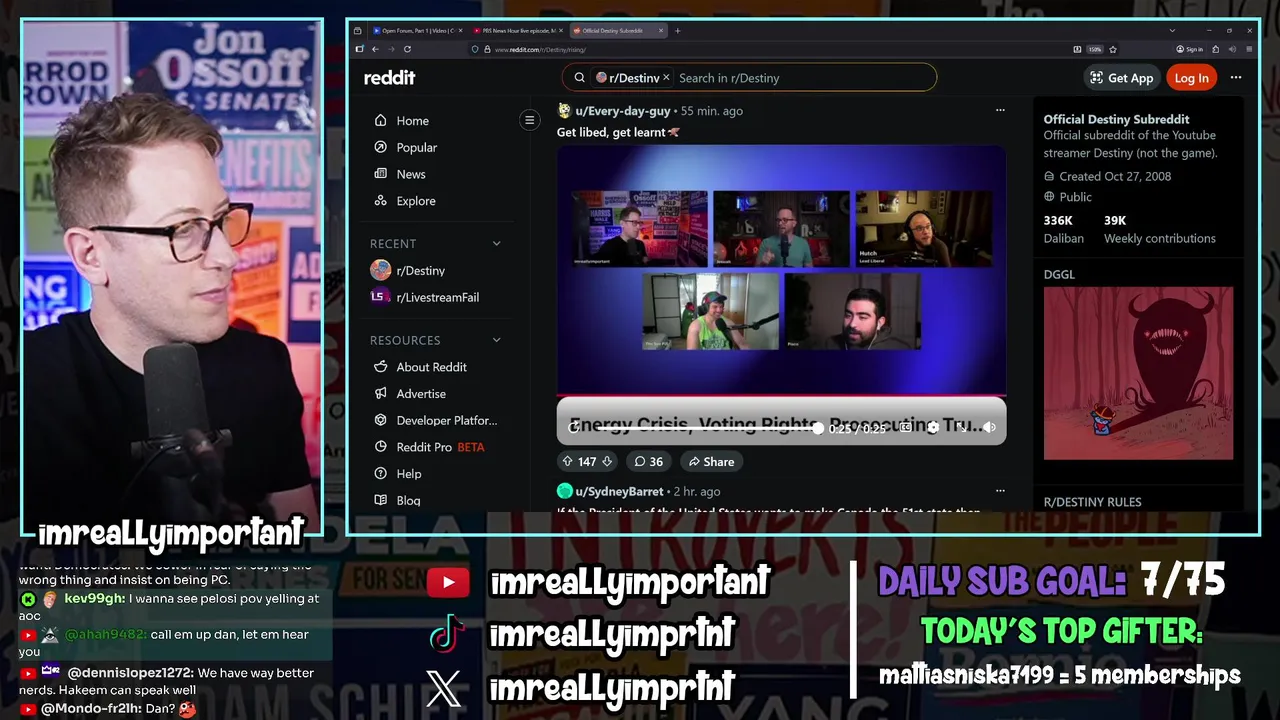1280x720 pixels.
Task: Bookmark this page with star icon
Action: (1113, 49)
